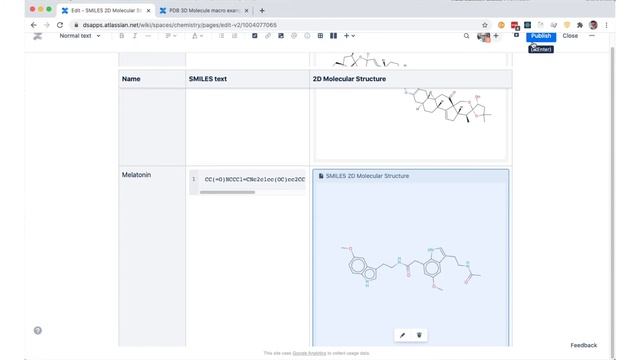
Task: Click the Publish button
Action: 541,36
